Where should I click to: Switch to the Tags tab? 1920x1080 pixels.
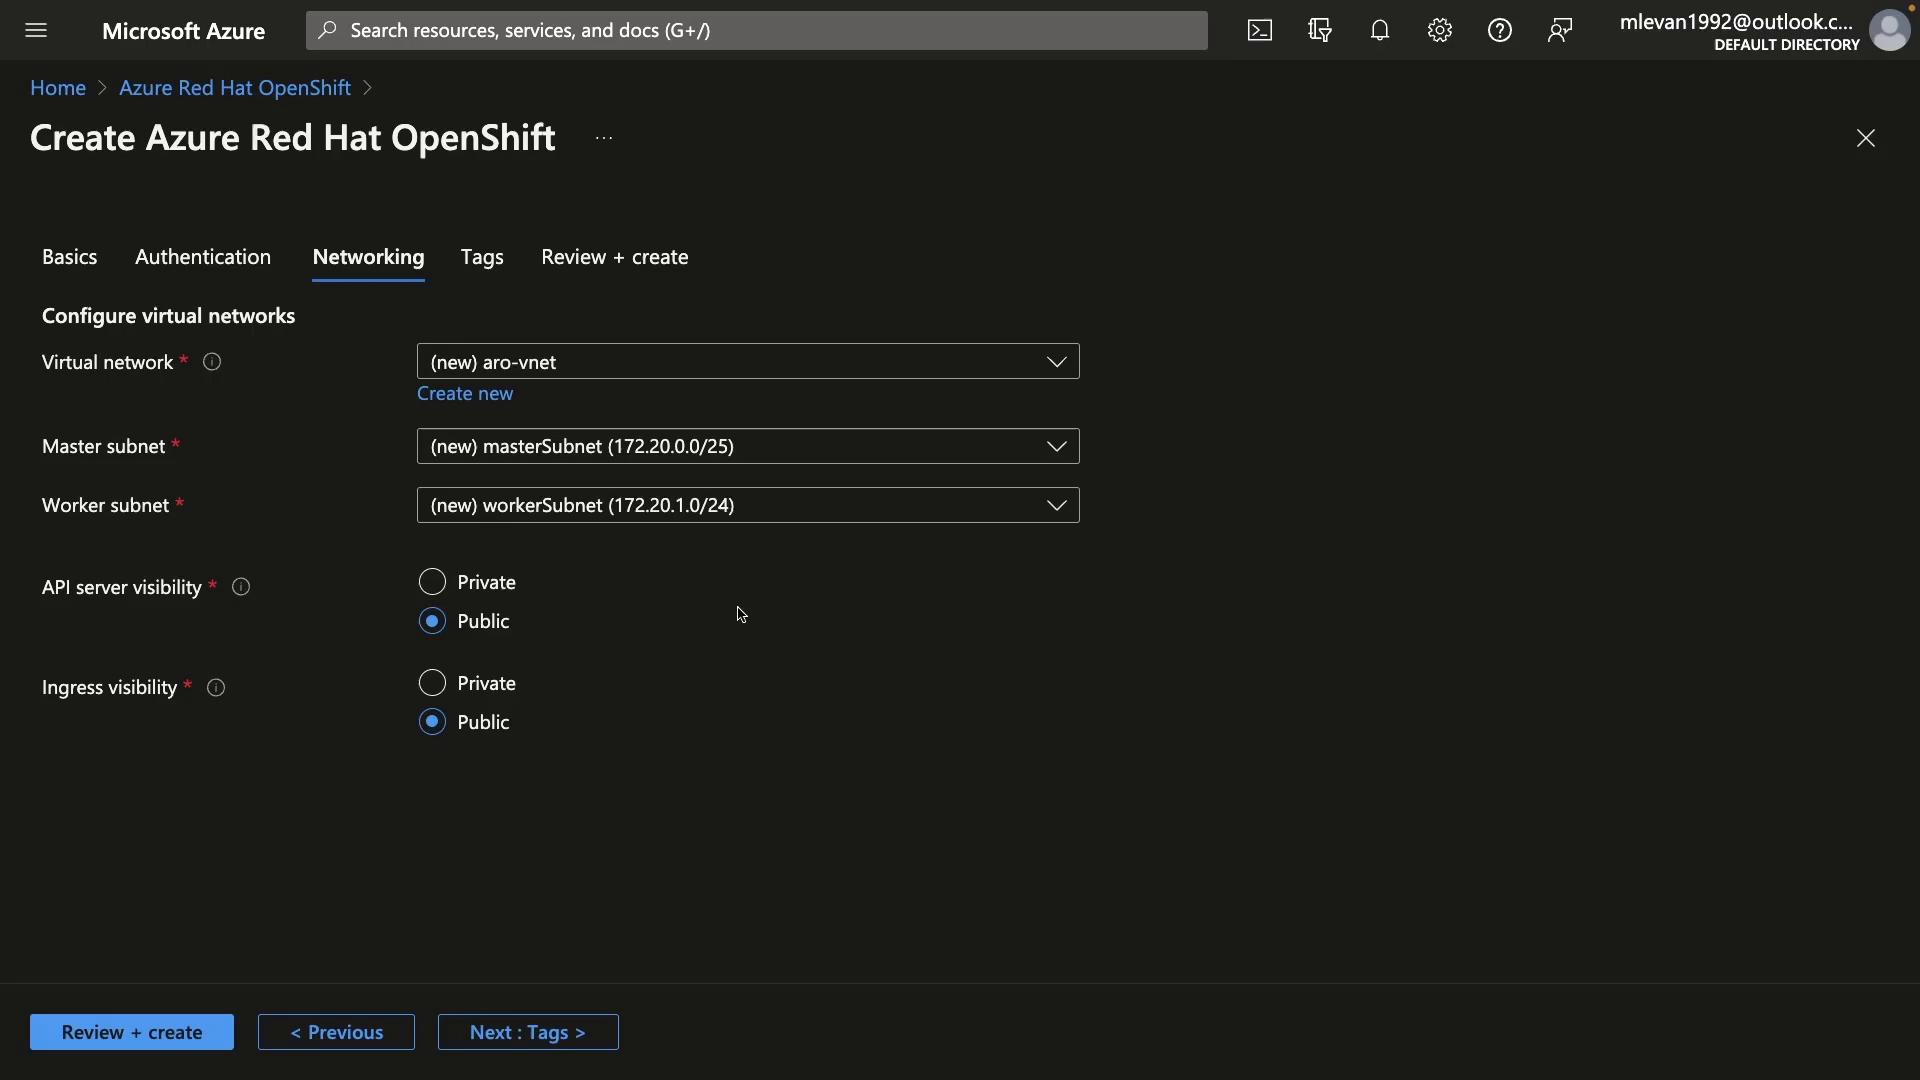[482, 257]
